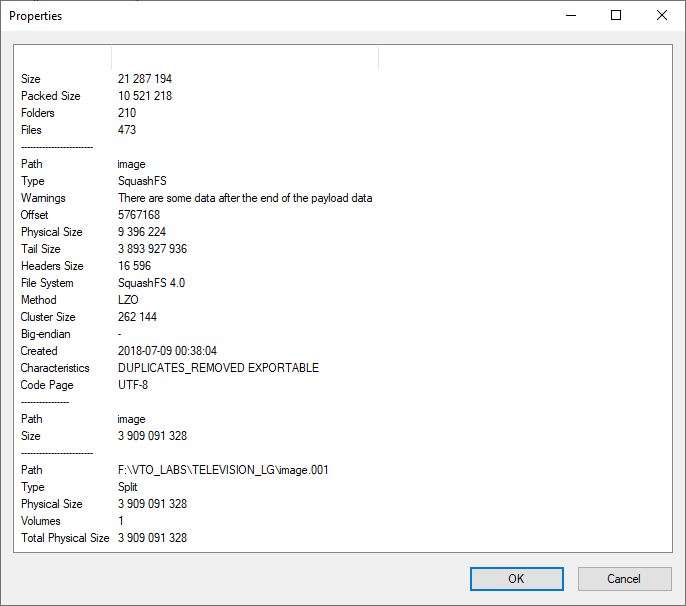Select the Offset value 5767168
686x606 pixels.
click(x=139, y=215)
